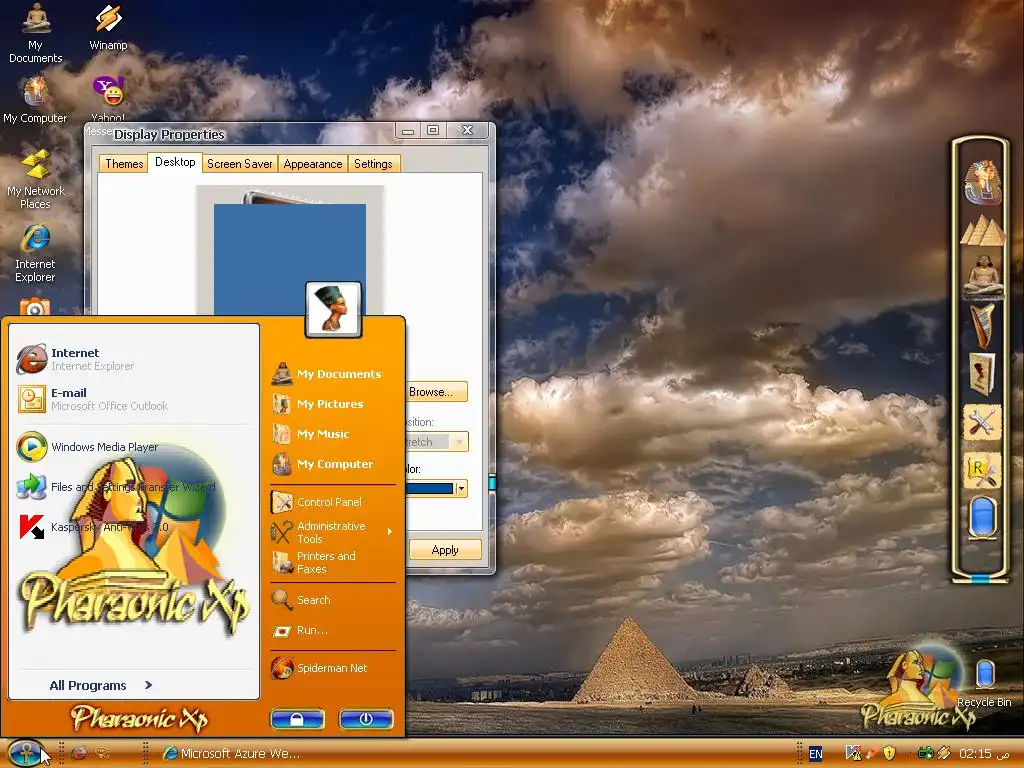
Task: Click Apply in Display Properties
Action: [445, 550]
